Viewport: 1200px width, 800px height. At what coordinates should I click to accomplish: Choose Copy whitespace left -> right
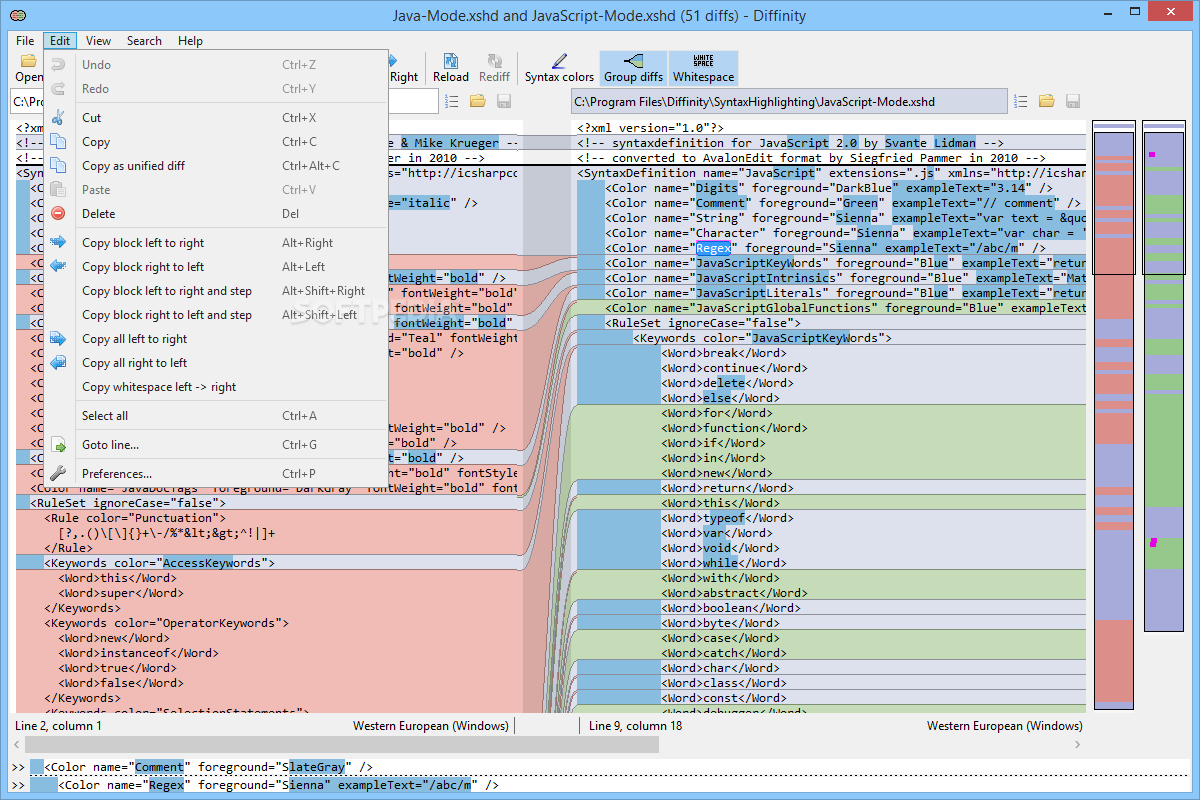[x=216, y=387]
